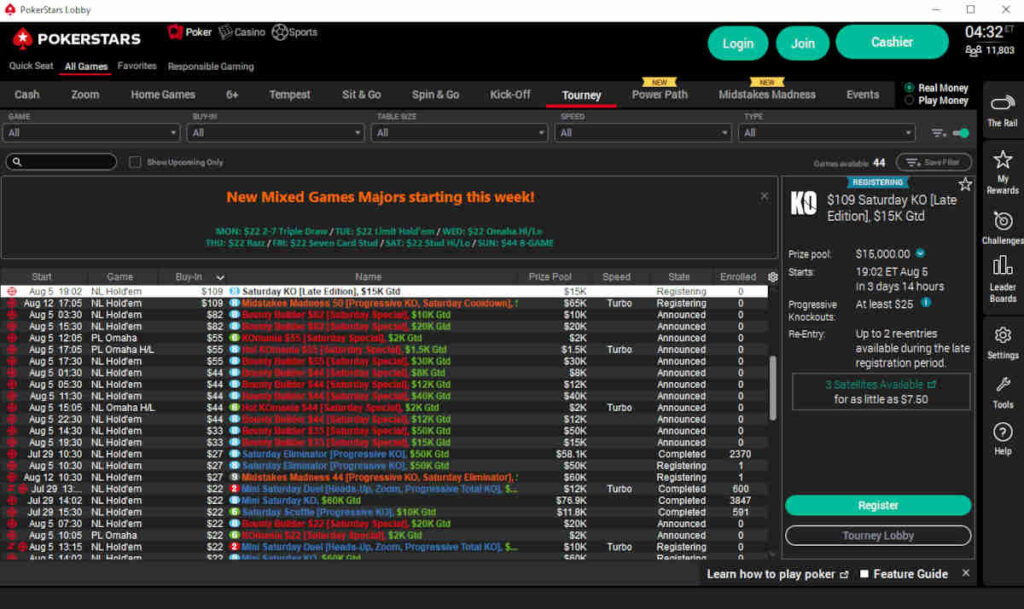Open the Speed filter dropdown
The width and height of the screenshot is (1024, 609).
tap(644, 133)
